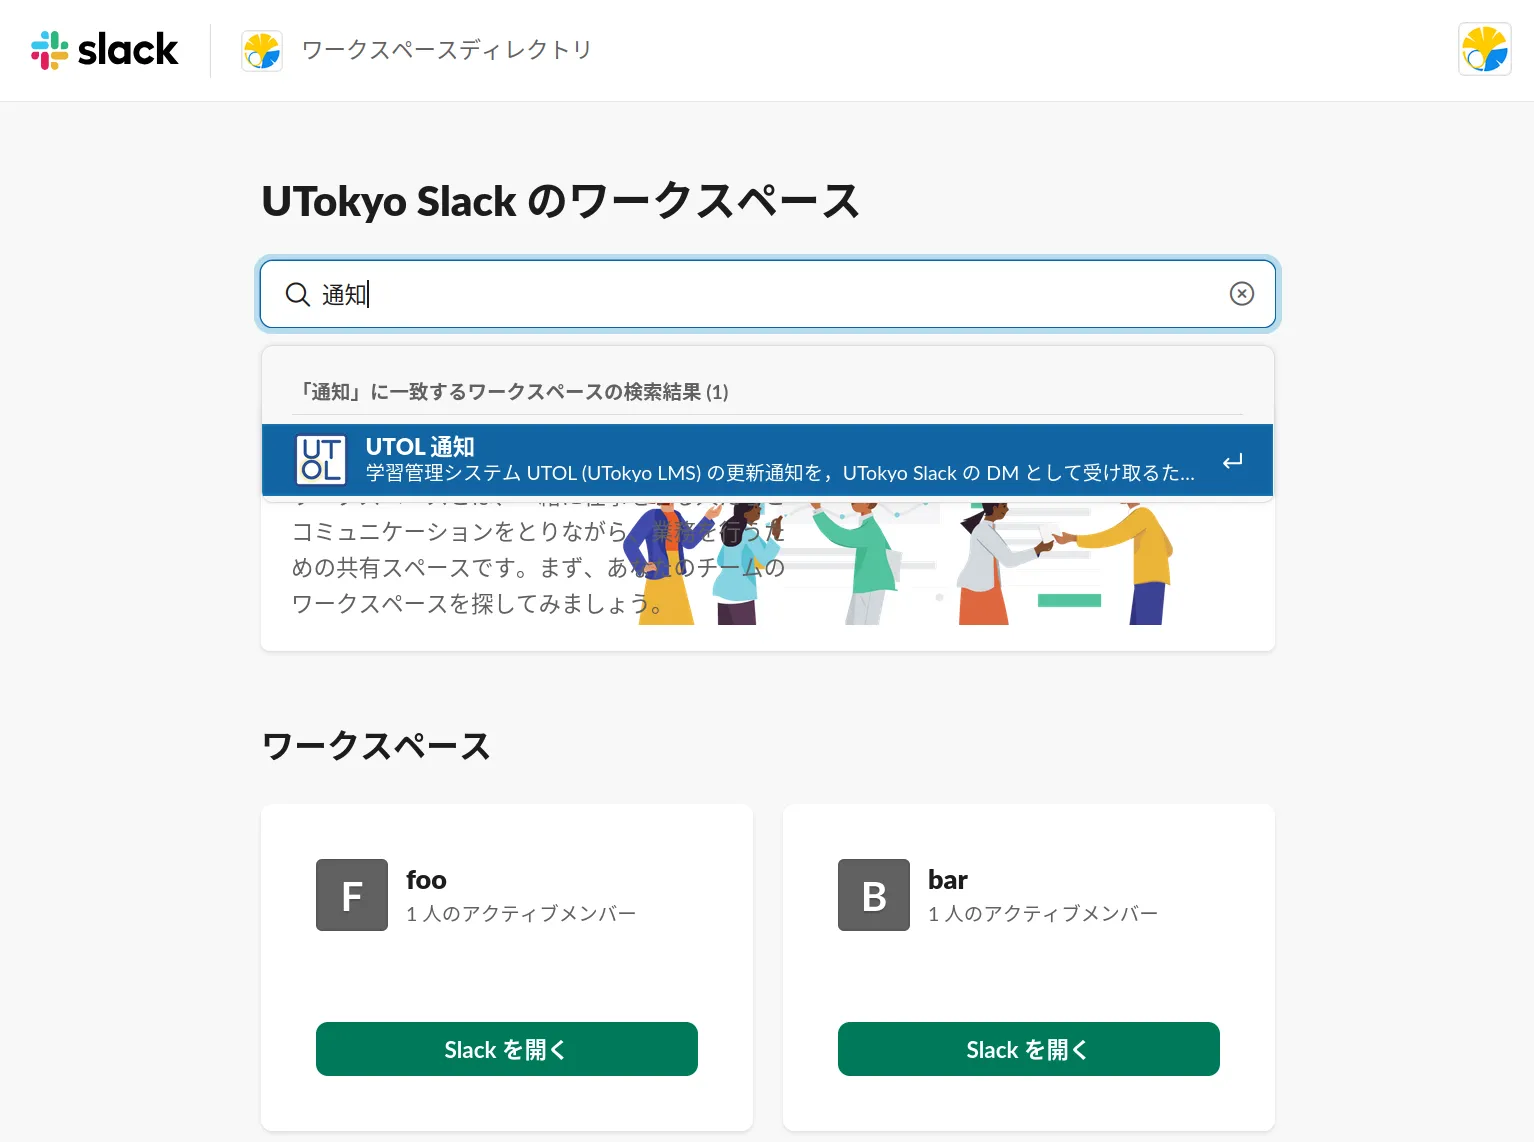This screenshot has height=1142, width=1534.
Task: Click the team illustration banner image
Action: click(x=990, y=570)
